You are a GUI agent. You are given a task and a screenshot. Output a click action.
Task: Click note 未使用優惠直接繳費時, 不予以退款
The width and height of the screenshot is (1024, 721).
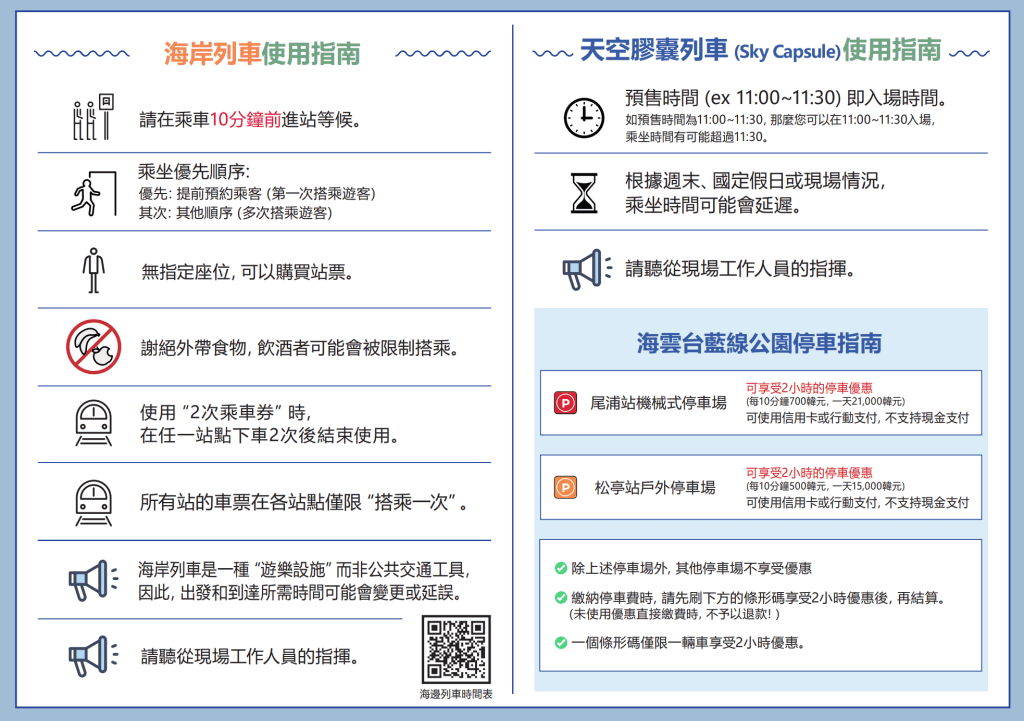tap(675, 615)
